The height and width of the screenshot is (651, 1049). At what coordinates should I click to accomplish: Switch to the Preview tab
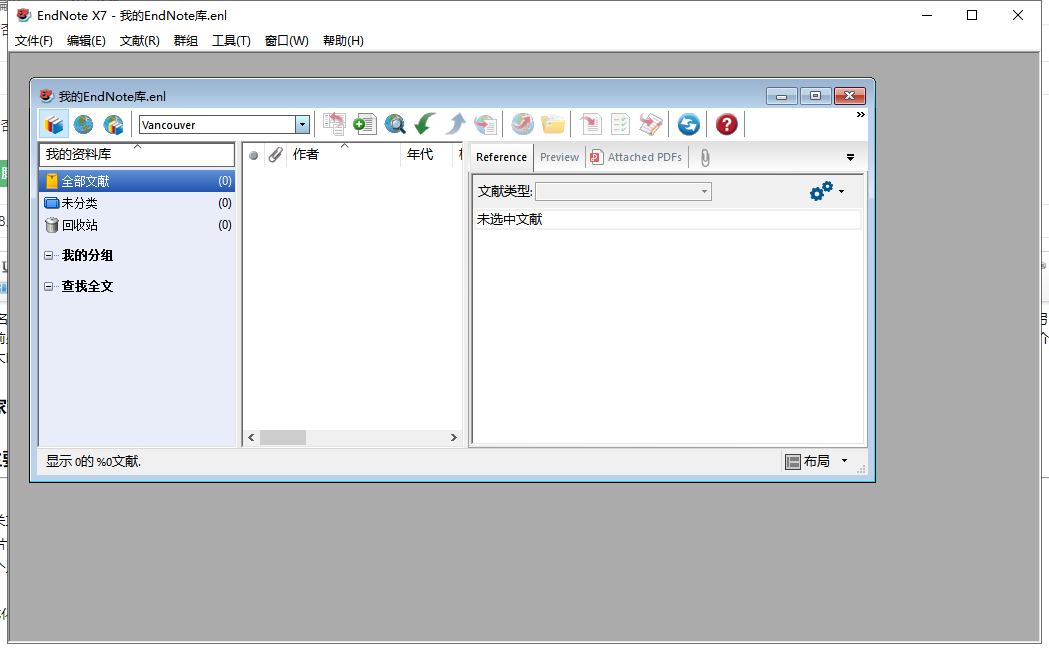[559, 157]
